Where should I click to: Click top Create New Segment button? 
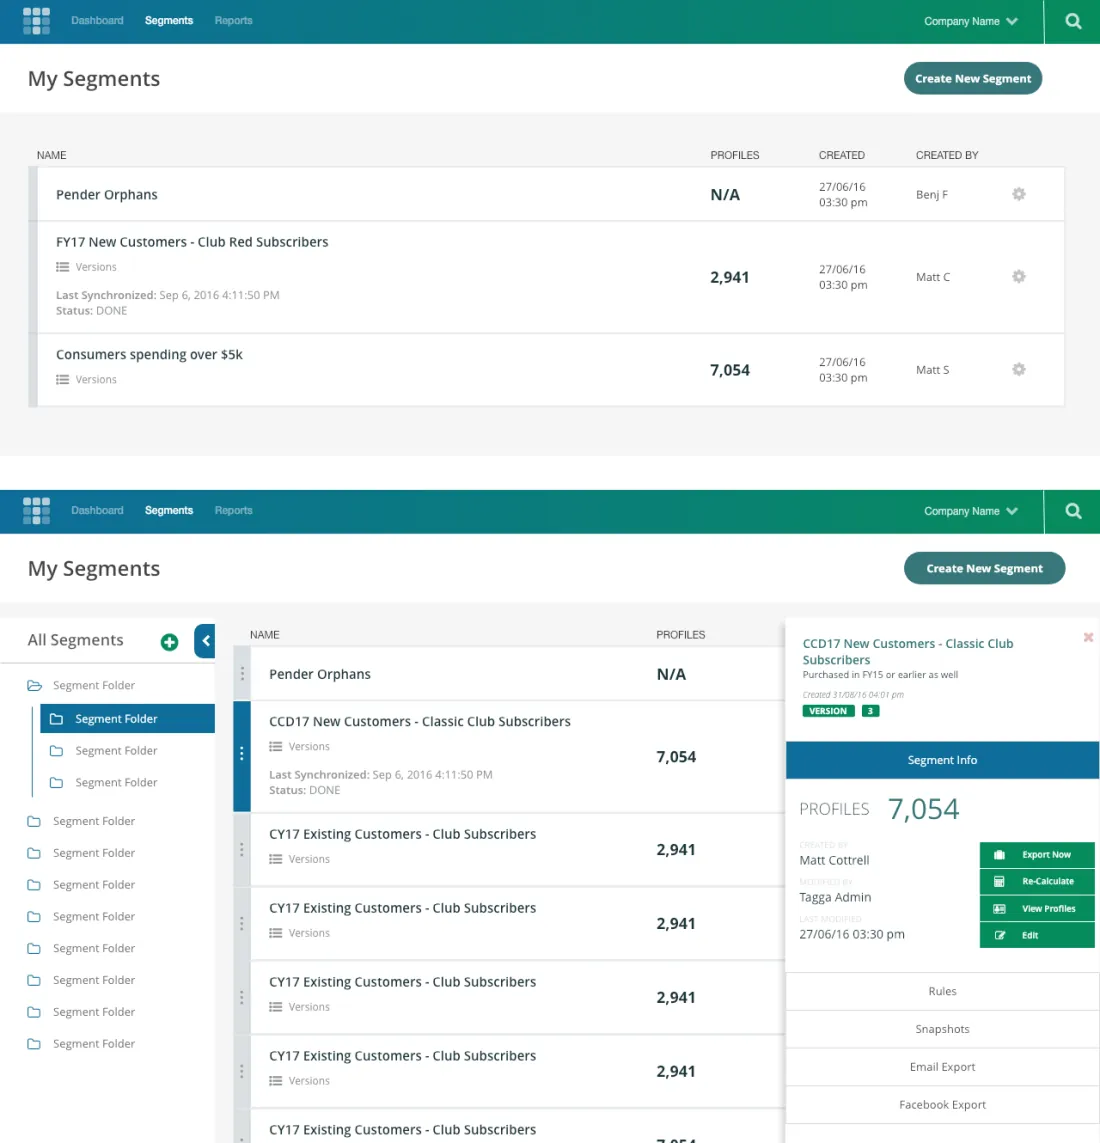pyautogui.click(x=972, y=79)
